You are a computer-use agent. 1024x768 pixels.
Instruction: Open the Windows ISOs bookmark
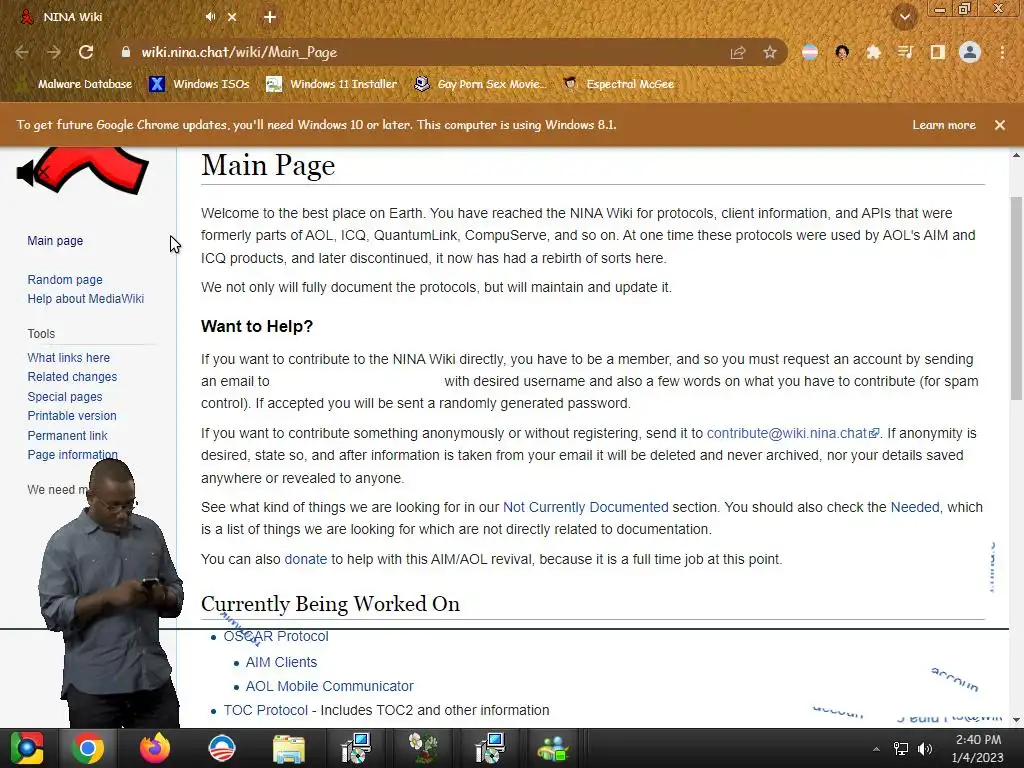click(x=200, y=84)
